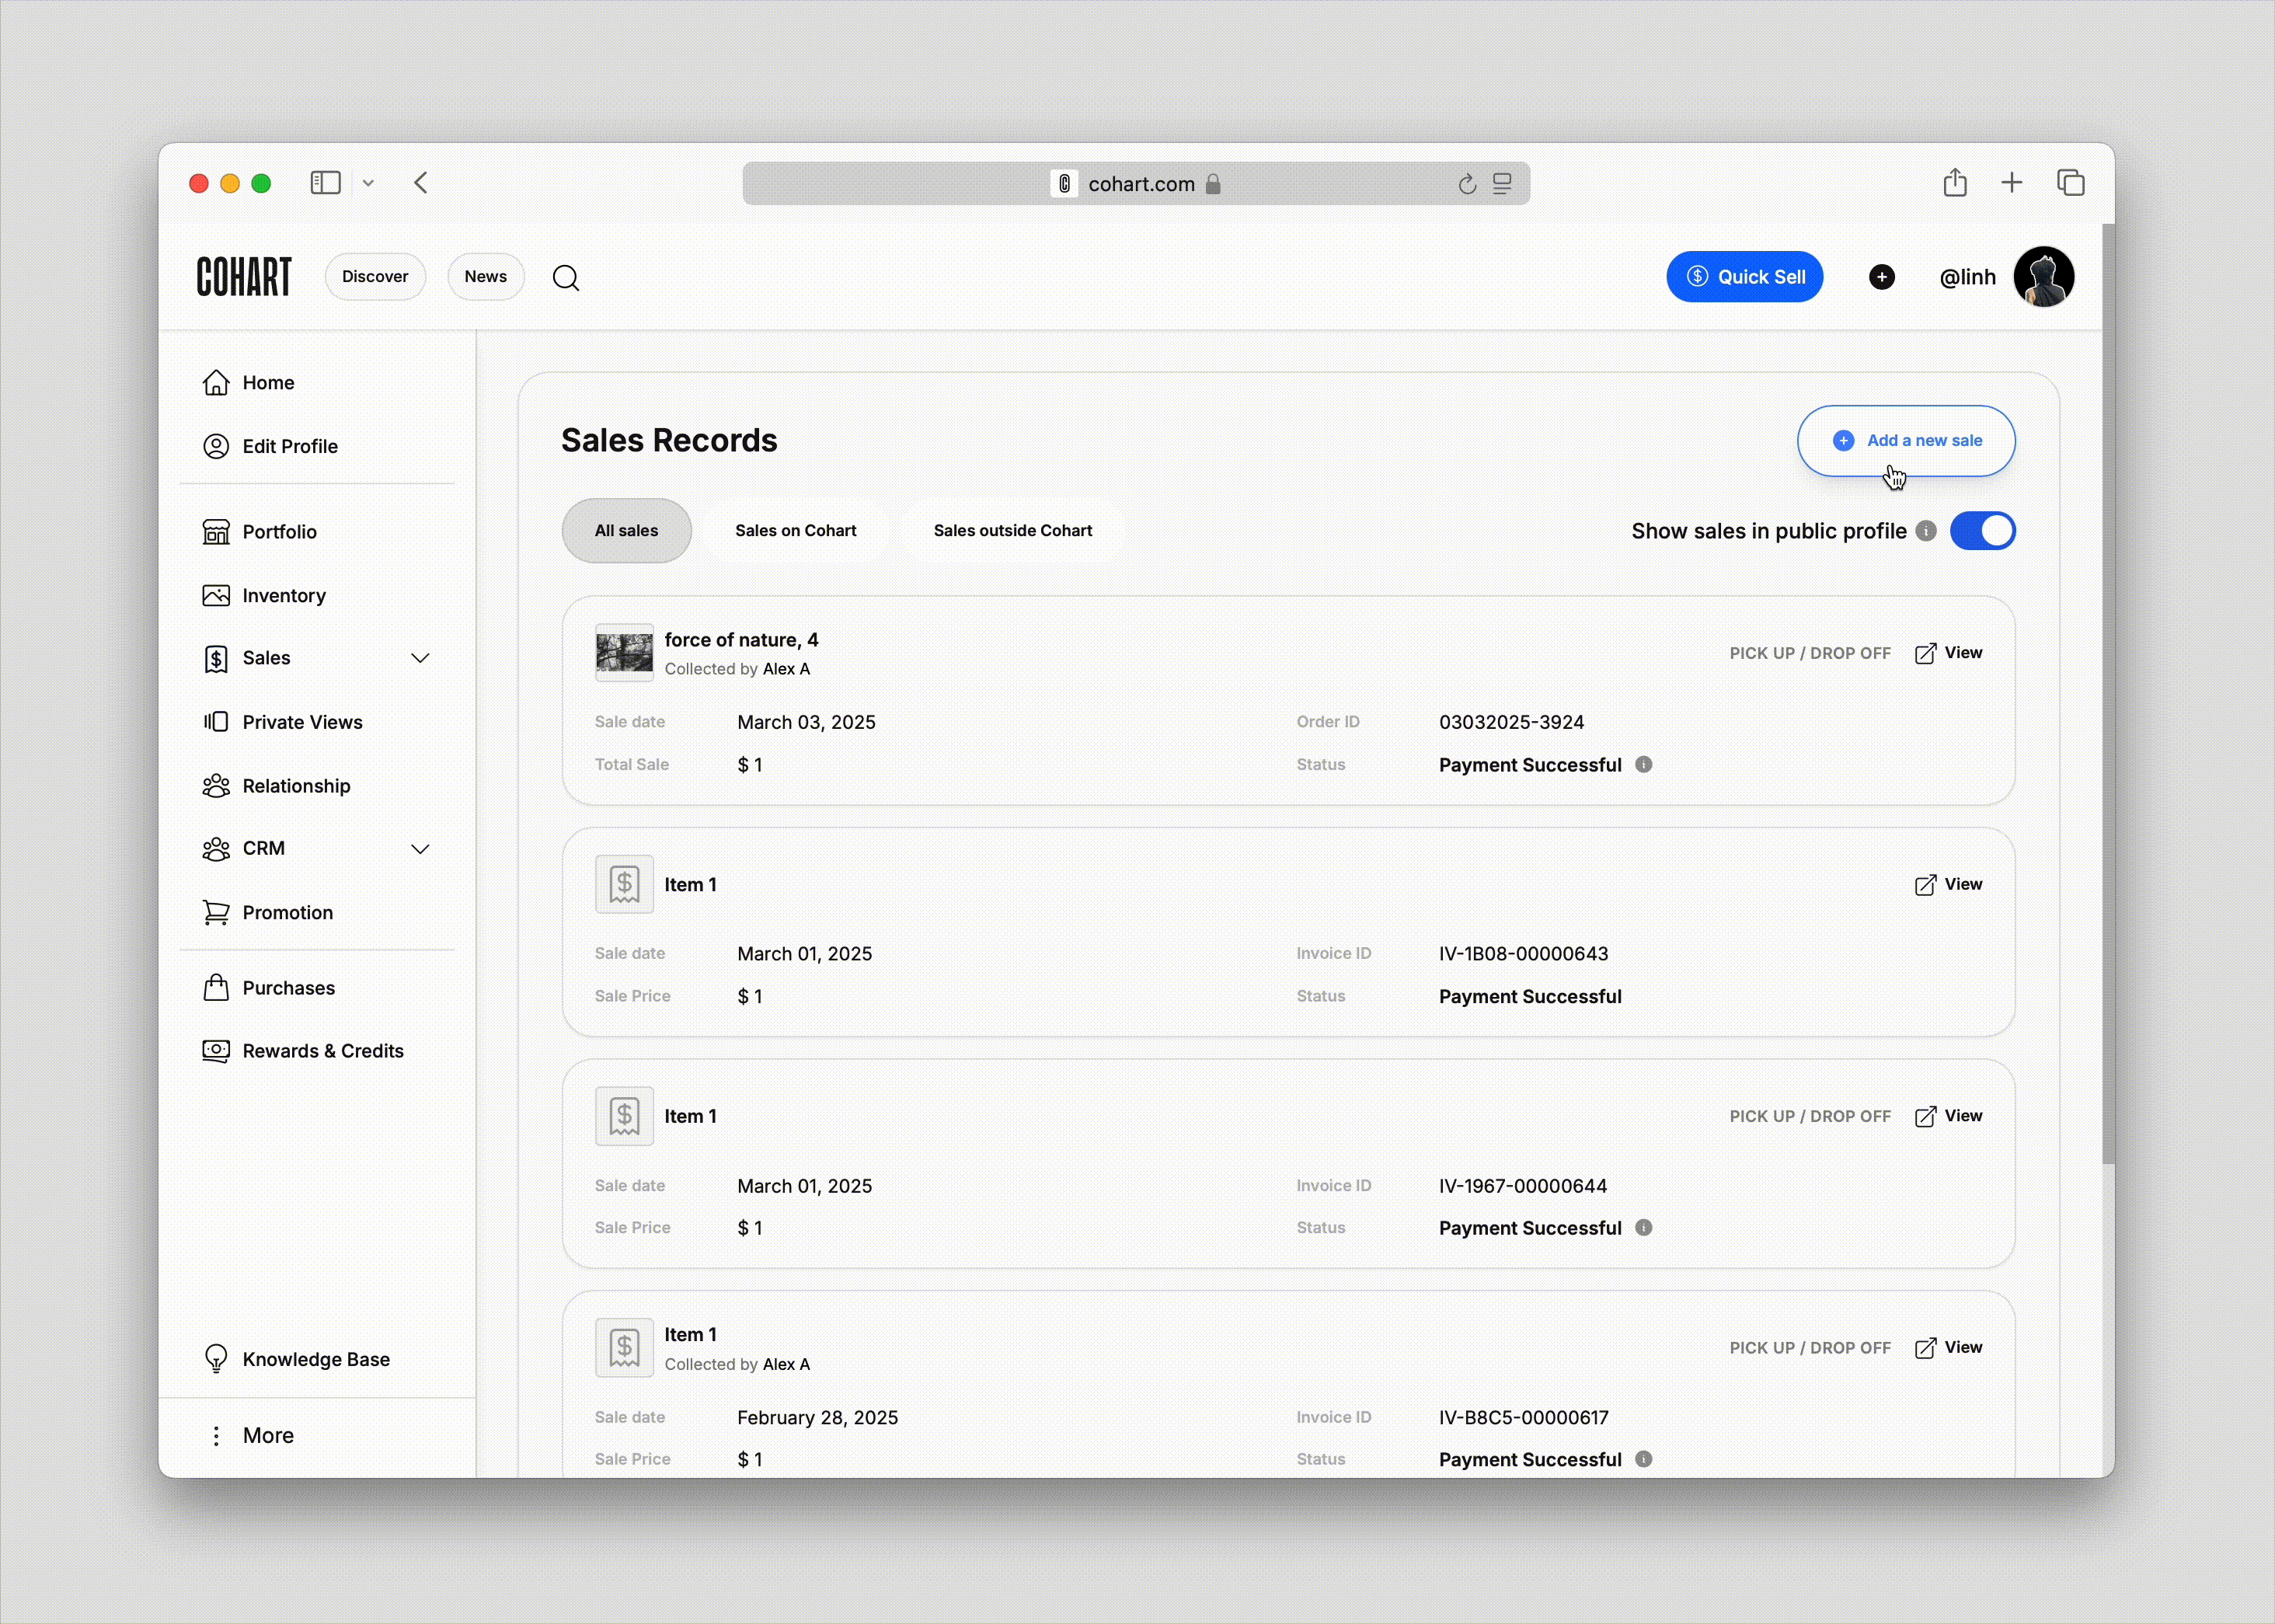Click the Add a new sale button
Image resolution: width=2275 pixels, height=1624 pixels.
1906,441
